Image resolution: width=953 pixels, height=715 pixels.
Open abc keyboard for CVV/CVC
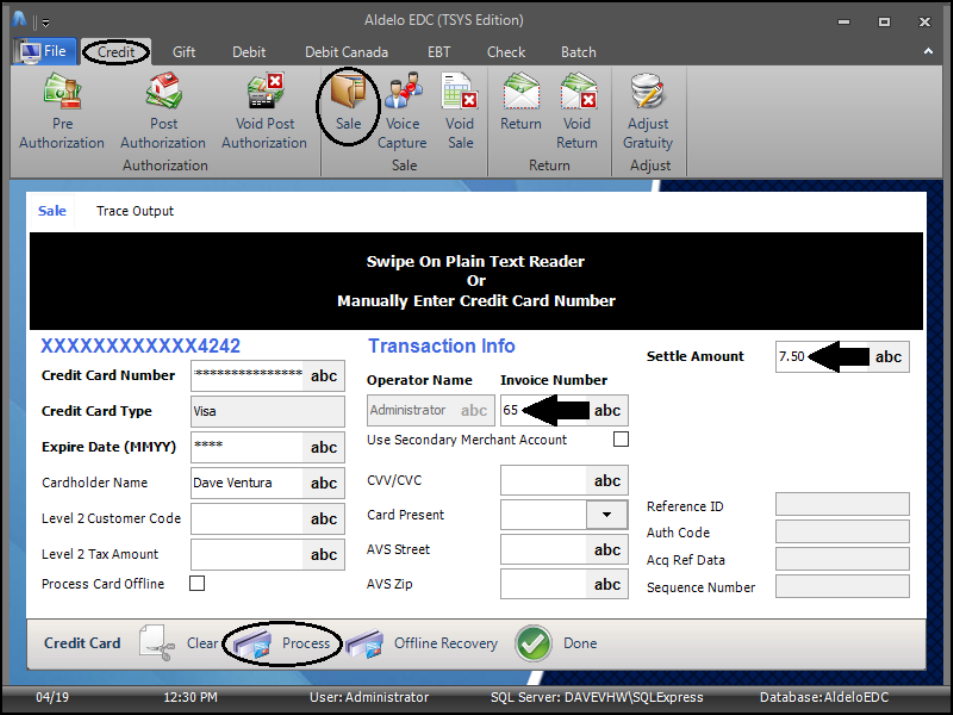tap(607, 480)
